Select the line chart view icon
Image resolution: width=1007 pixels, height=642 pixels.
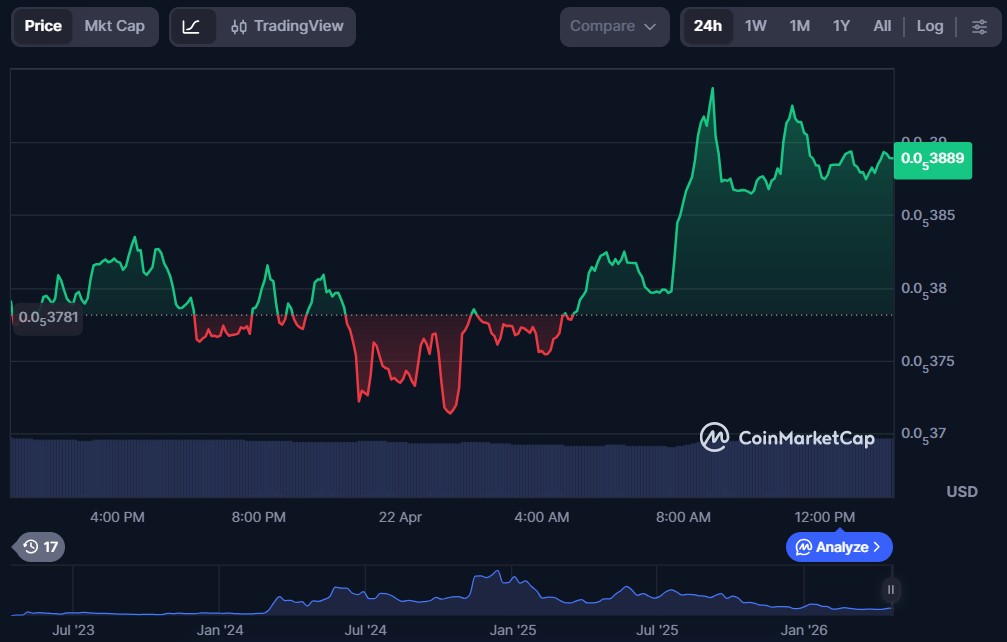(192, 27)
